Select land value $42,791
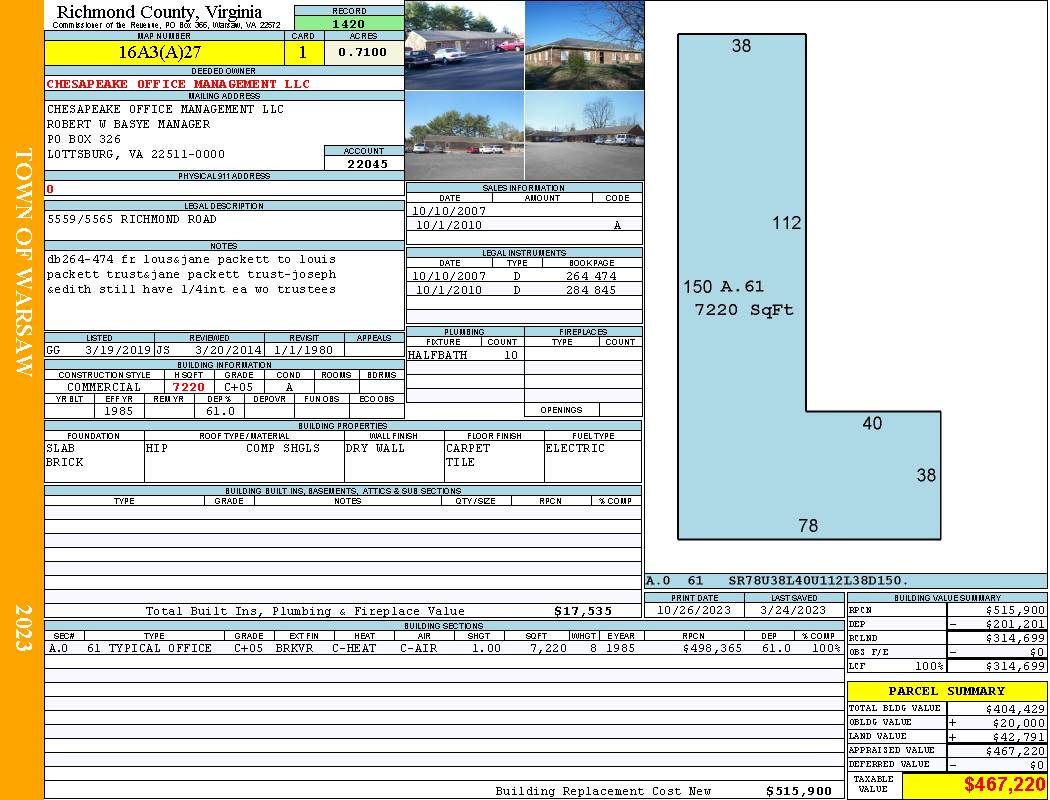The height and width of the screenshot is (800, 1050). 1019,737
